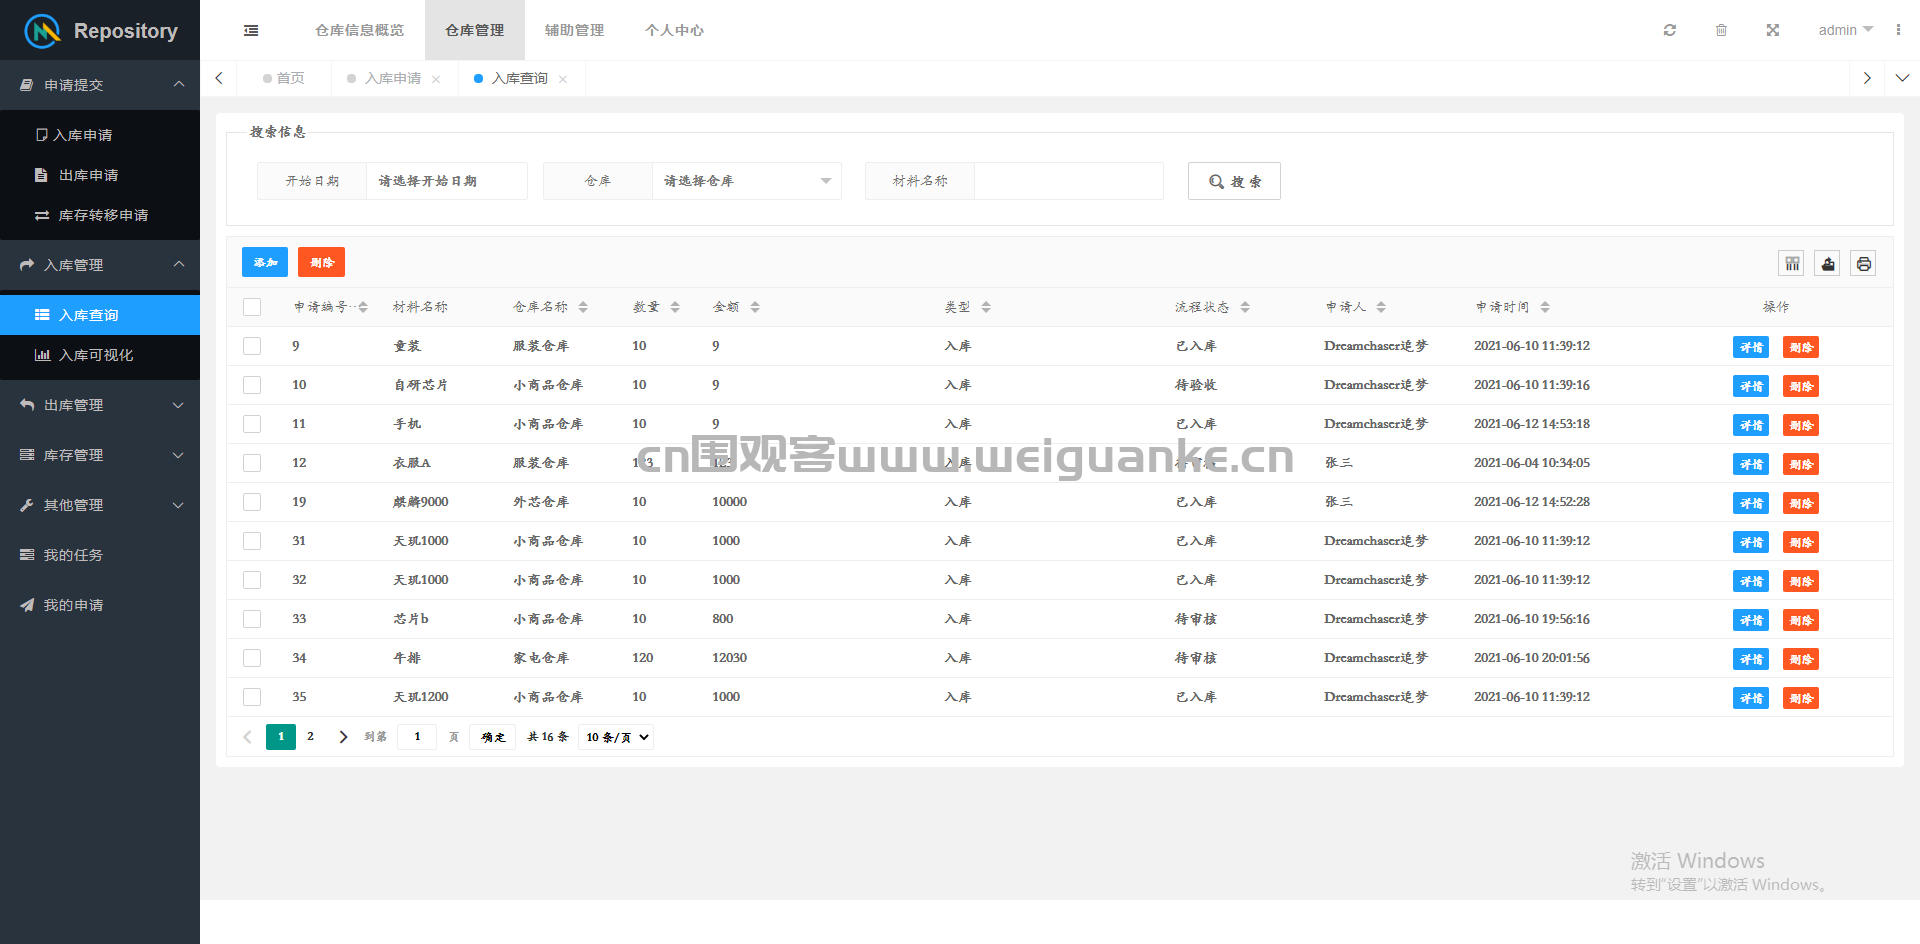Toggle the sidebar collapse menu icon
The height and width of the screenshot is (944, 1920).
(251, 31)
